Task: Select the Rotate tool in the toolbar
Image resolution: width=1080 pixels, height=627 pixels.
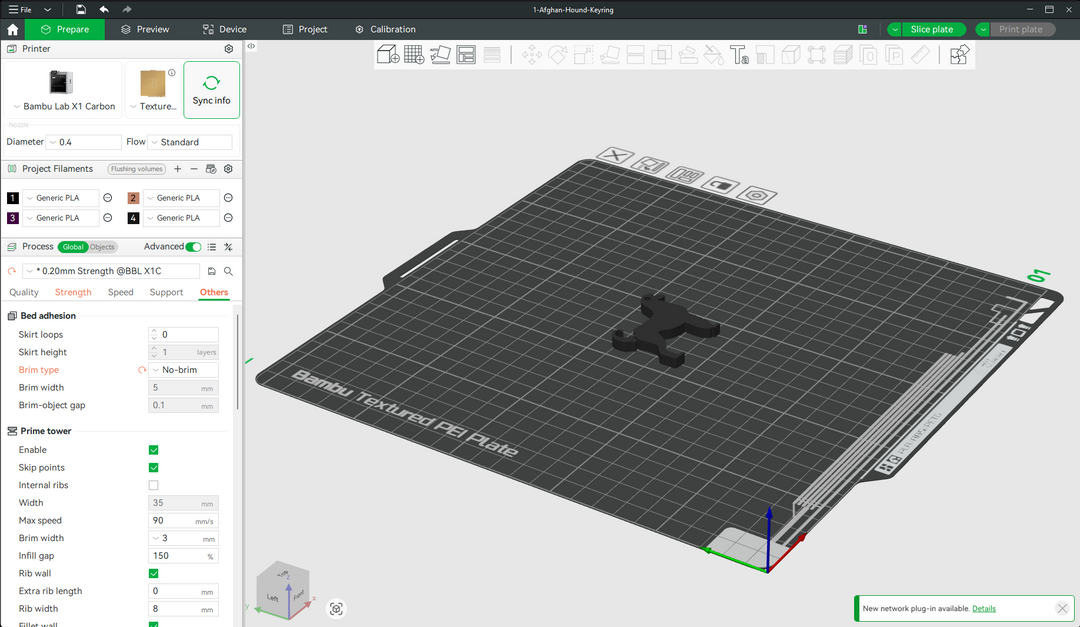Action: click(x=557, y=55)
